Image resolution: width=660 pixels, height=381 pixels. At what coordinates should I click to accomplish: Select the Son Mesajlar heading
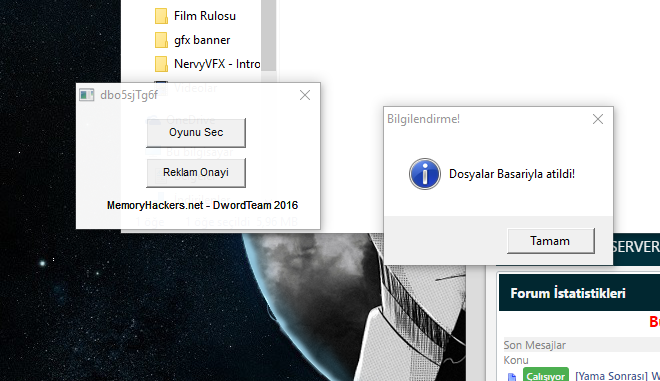coord(535,345)
